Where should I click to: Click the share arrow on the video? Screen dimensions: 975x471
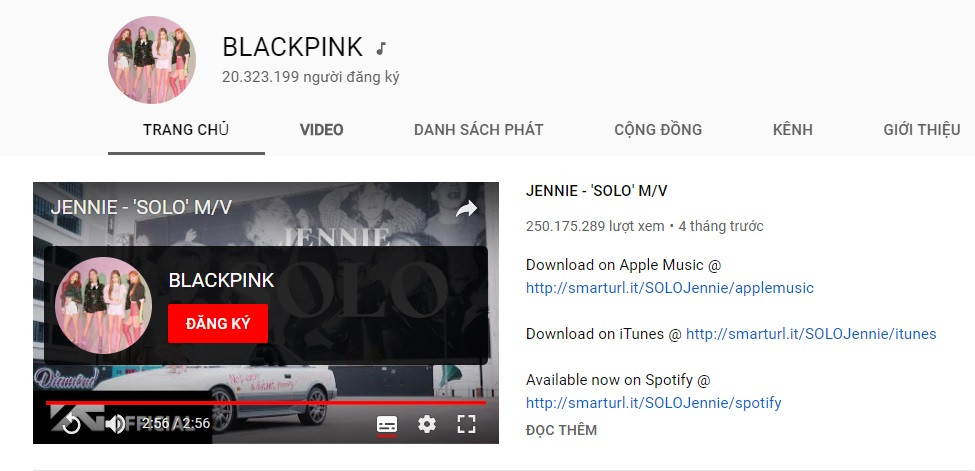point(466,209)
